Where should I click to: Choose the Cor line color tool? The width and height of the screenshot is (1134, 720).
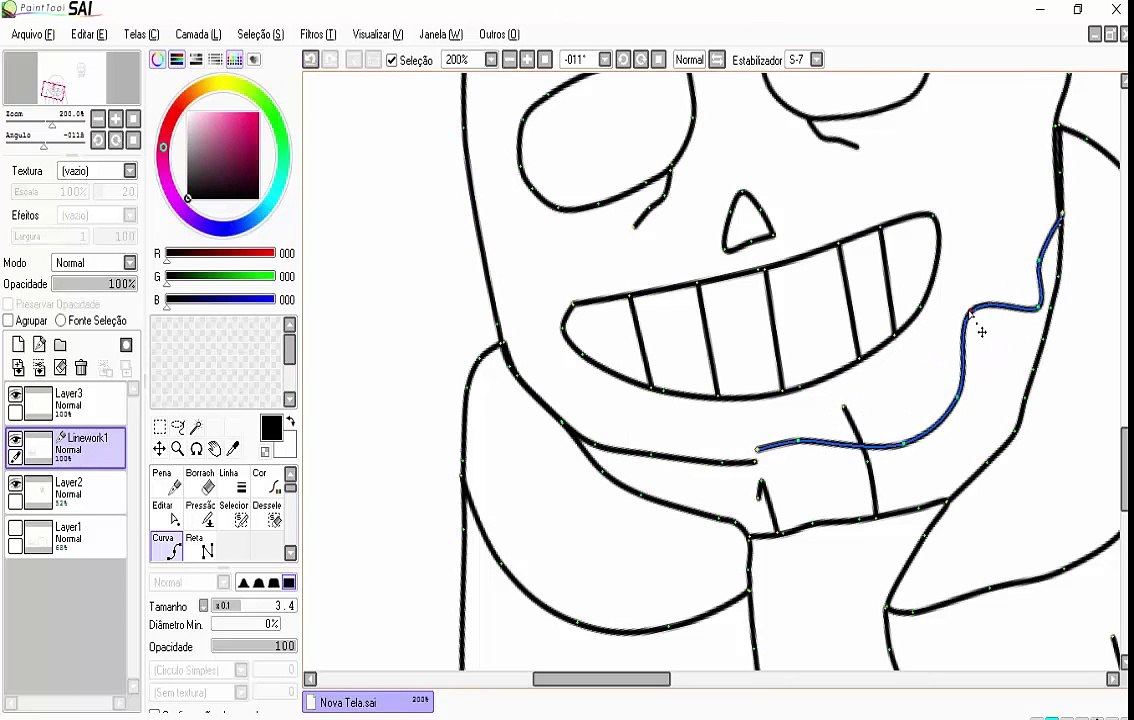click(x=266, y=481)
